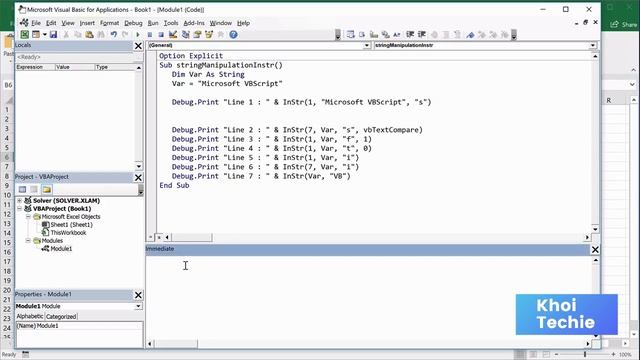This screenshot has height=360, width=640.
Task: Click the Find binoculars icon
Action: click(101, 35)
